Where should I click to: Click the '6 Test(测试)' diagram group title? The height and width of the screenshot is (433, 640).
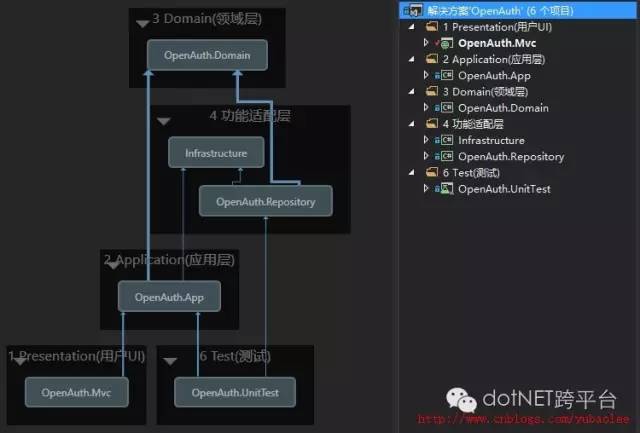coord(235,356)
